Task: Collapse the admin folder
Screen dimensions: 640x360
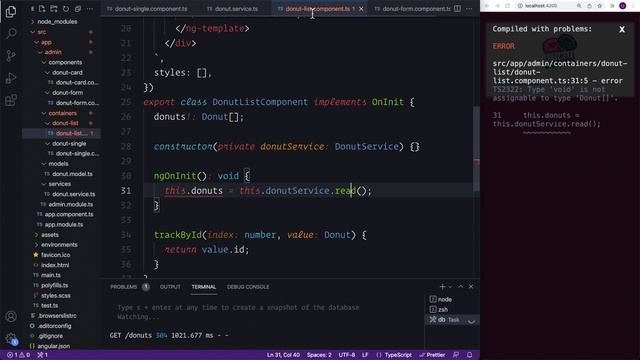Action: [x=53, y=52]
